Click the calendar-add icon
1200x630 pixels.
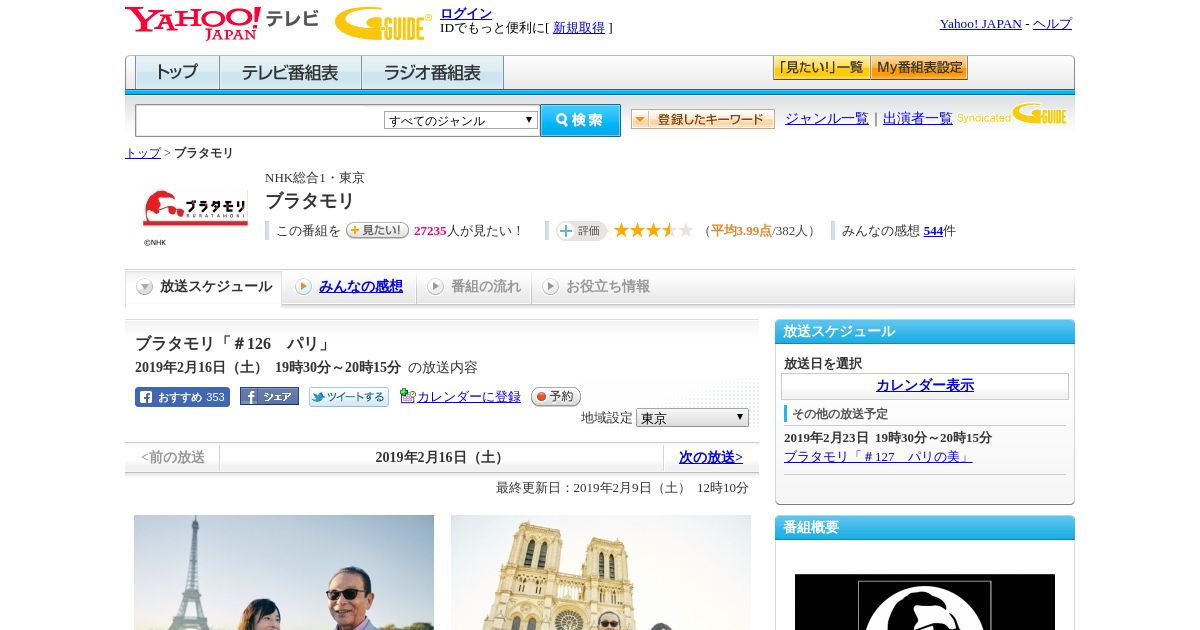point(407,396)
